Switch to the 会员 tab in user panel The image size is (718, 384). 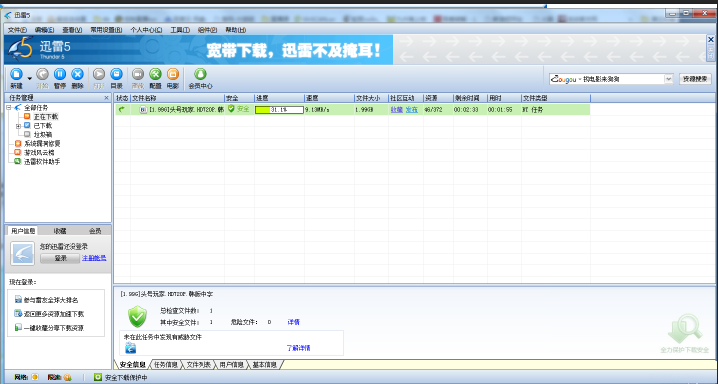tap(95, 231)
